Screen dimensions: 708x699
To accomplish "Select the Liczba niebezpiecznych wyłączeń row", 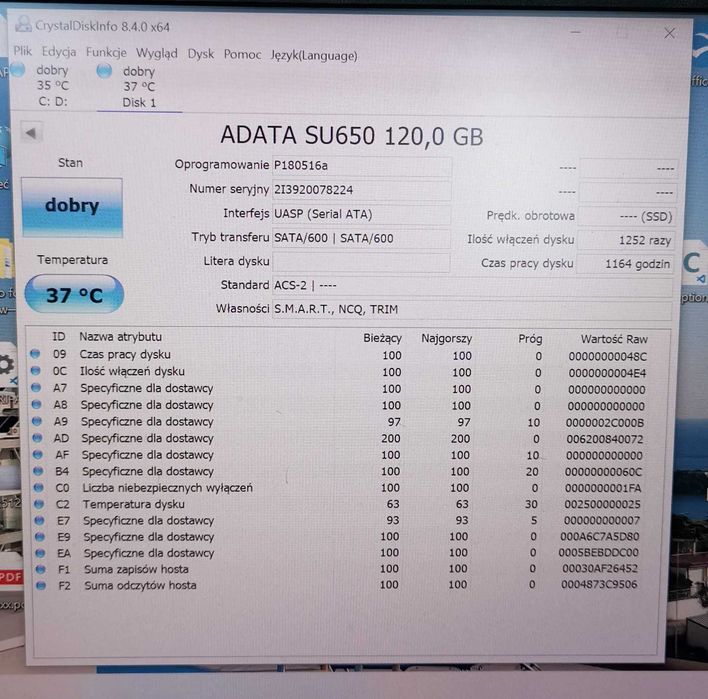I will coord(339,488).
